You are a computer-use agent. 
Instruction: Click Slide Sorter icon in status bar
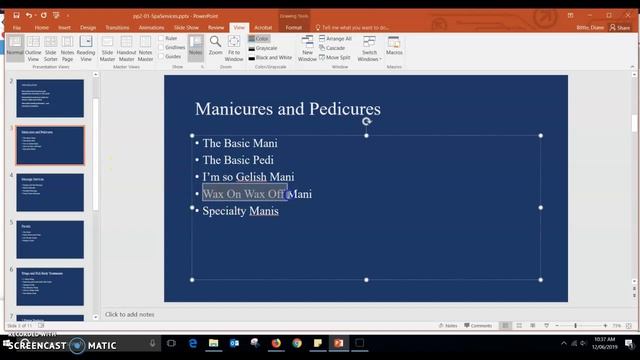(x=519, y=325)
